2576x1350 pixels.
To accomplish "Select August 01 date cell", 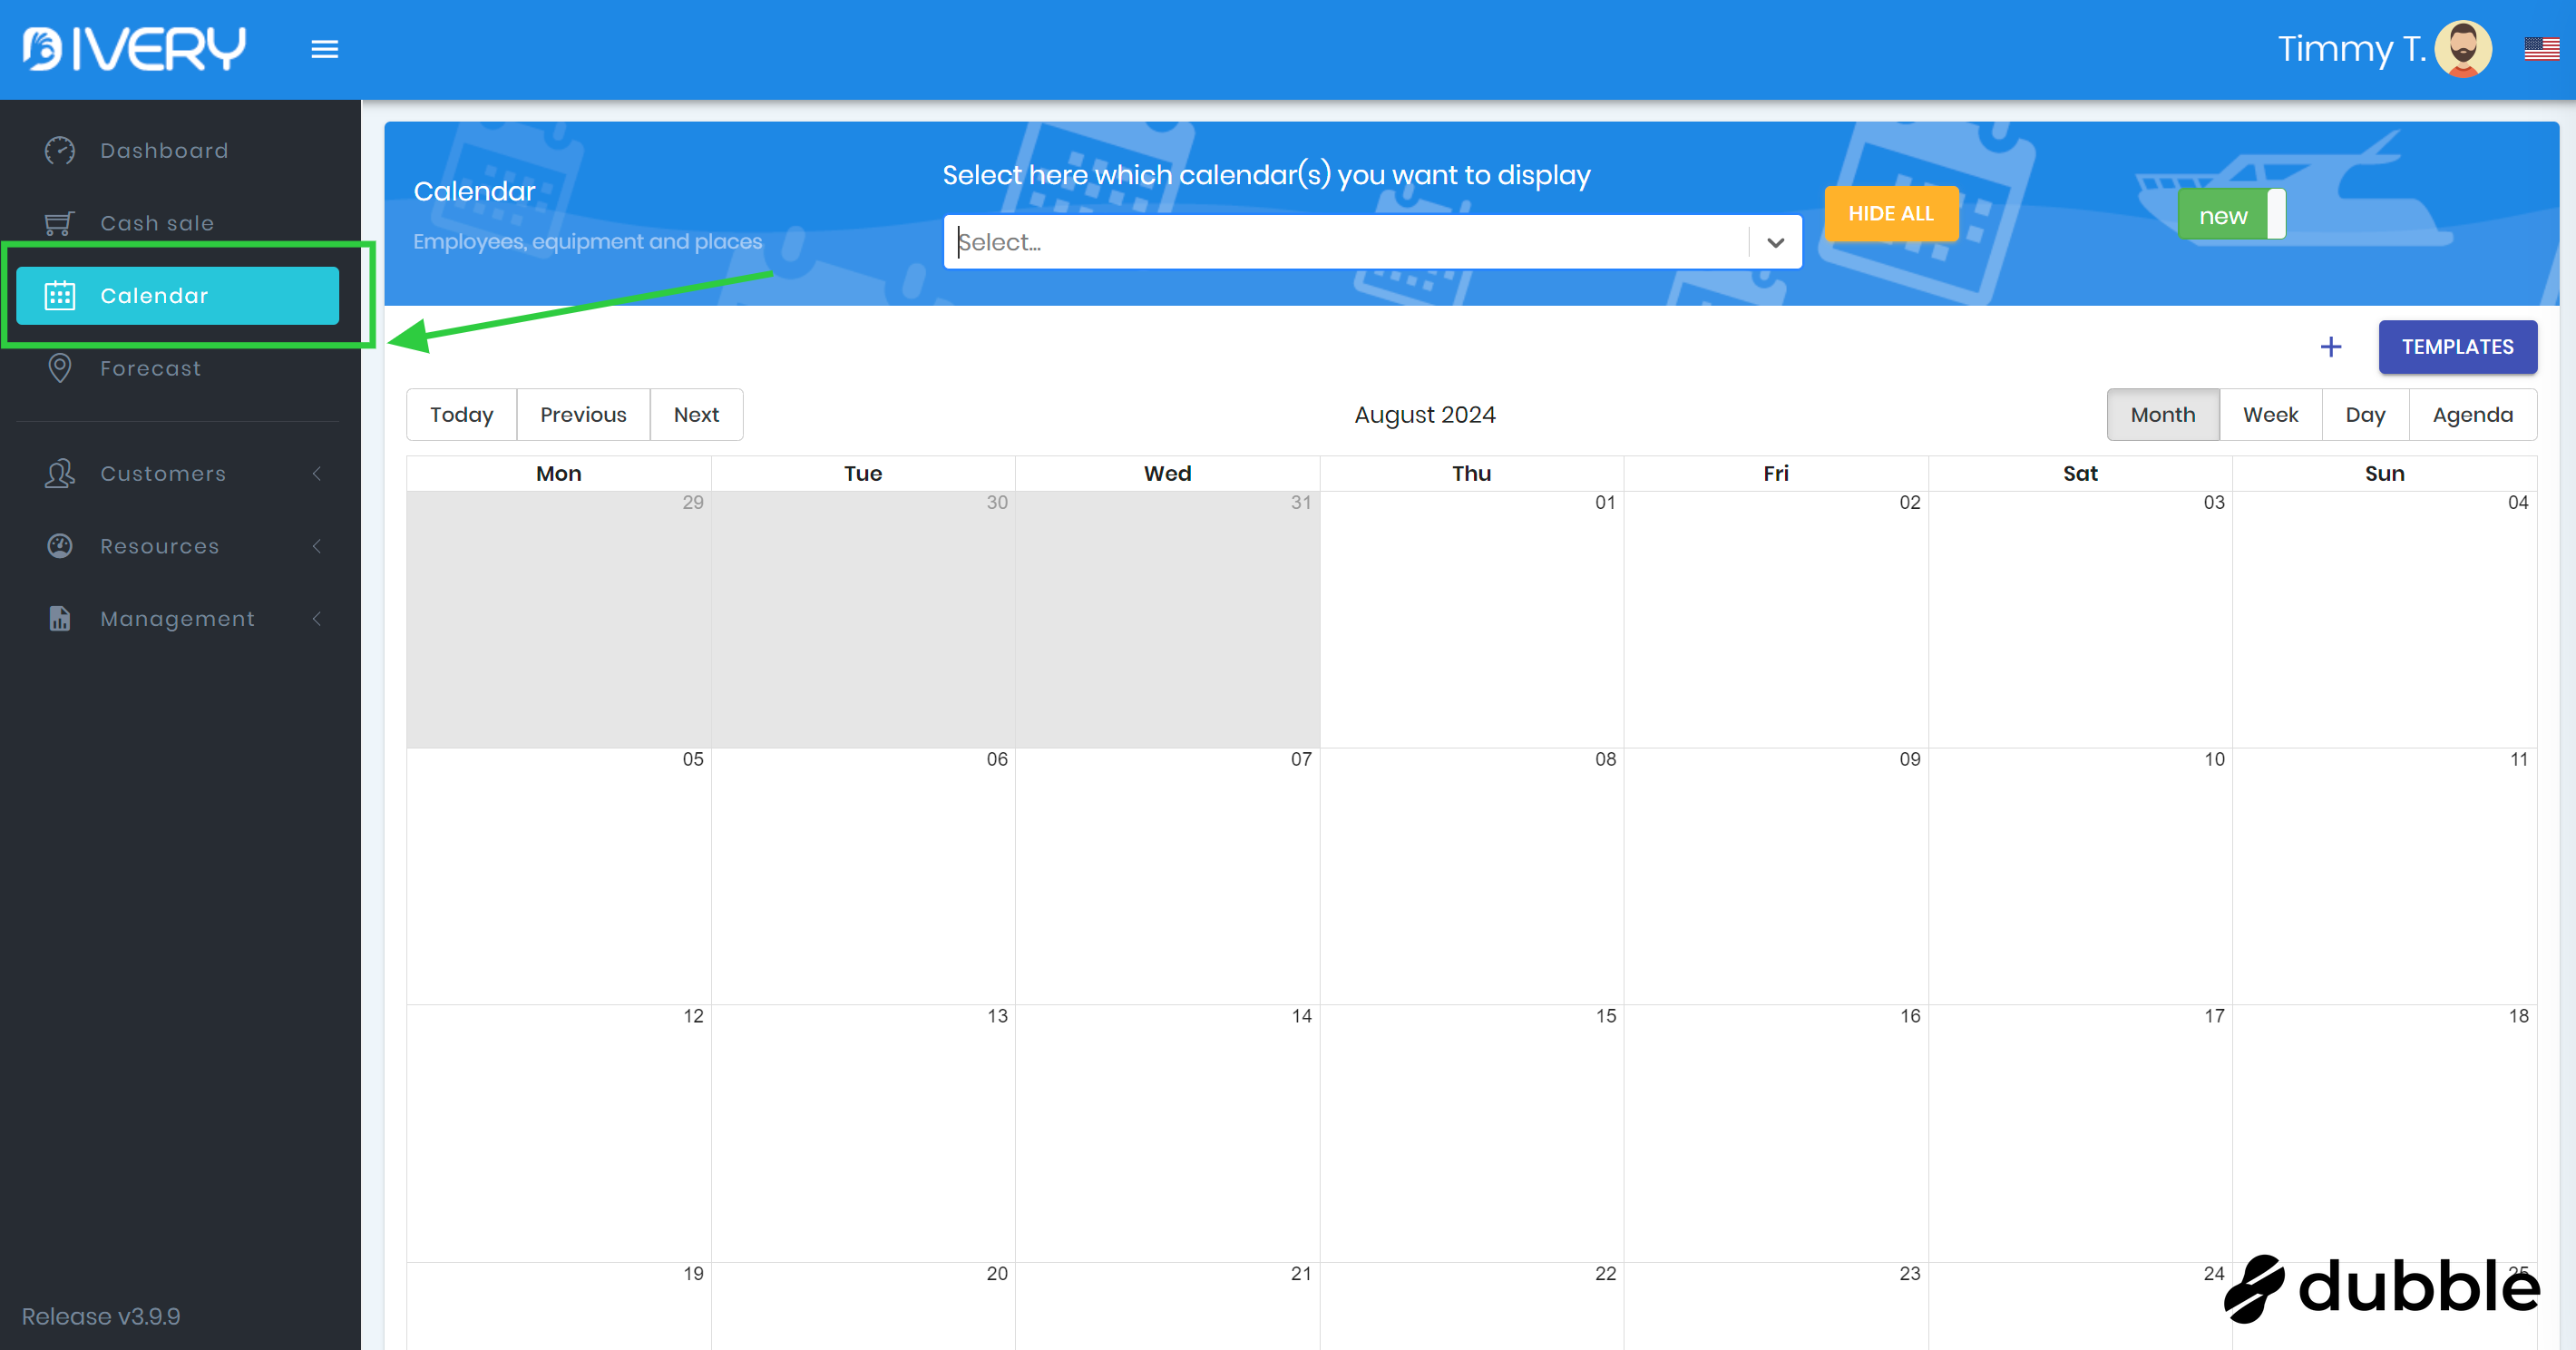I will tap(1471, 619).
